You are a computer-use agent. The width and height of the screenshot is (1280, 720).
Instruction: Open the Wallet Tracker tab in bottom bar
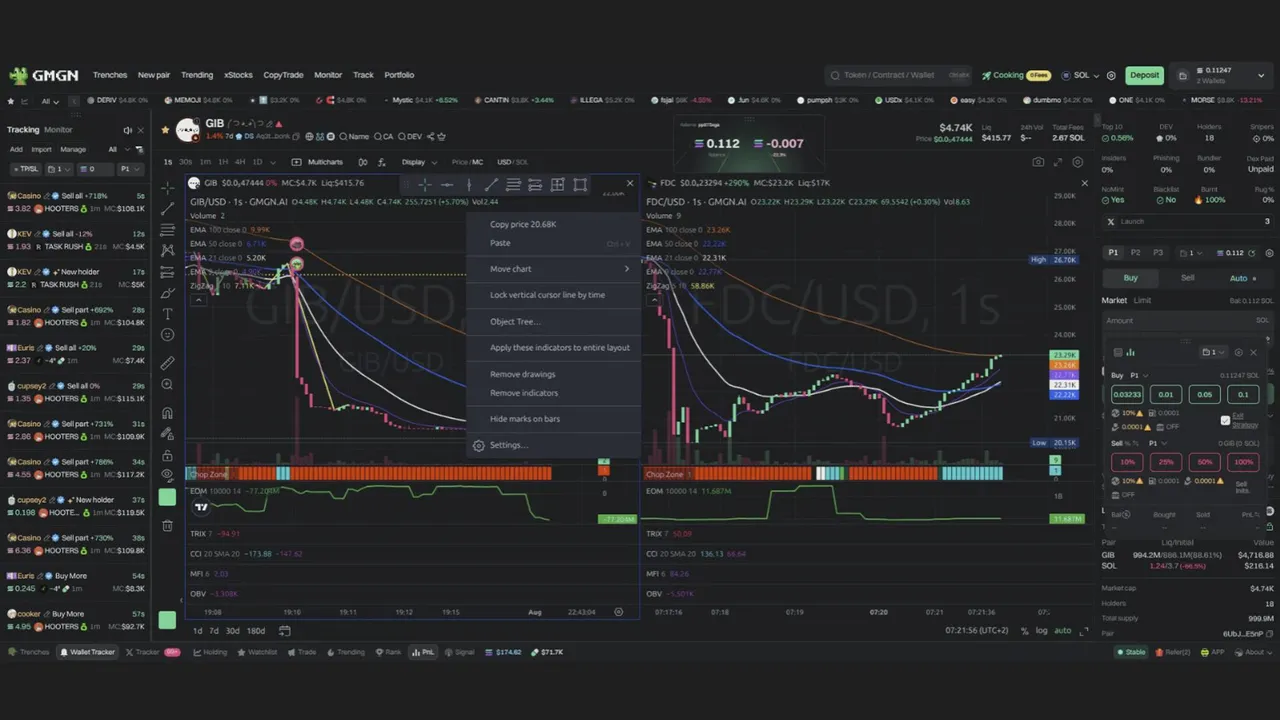pos(87,652)
